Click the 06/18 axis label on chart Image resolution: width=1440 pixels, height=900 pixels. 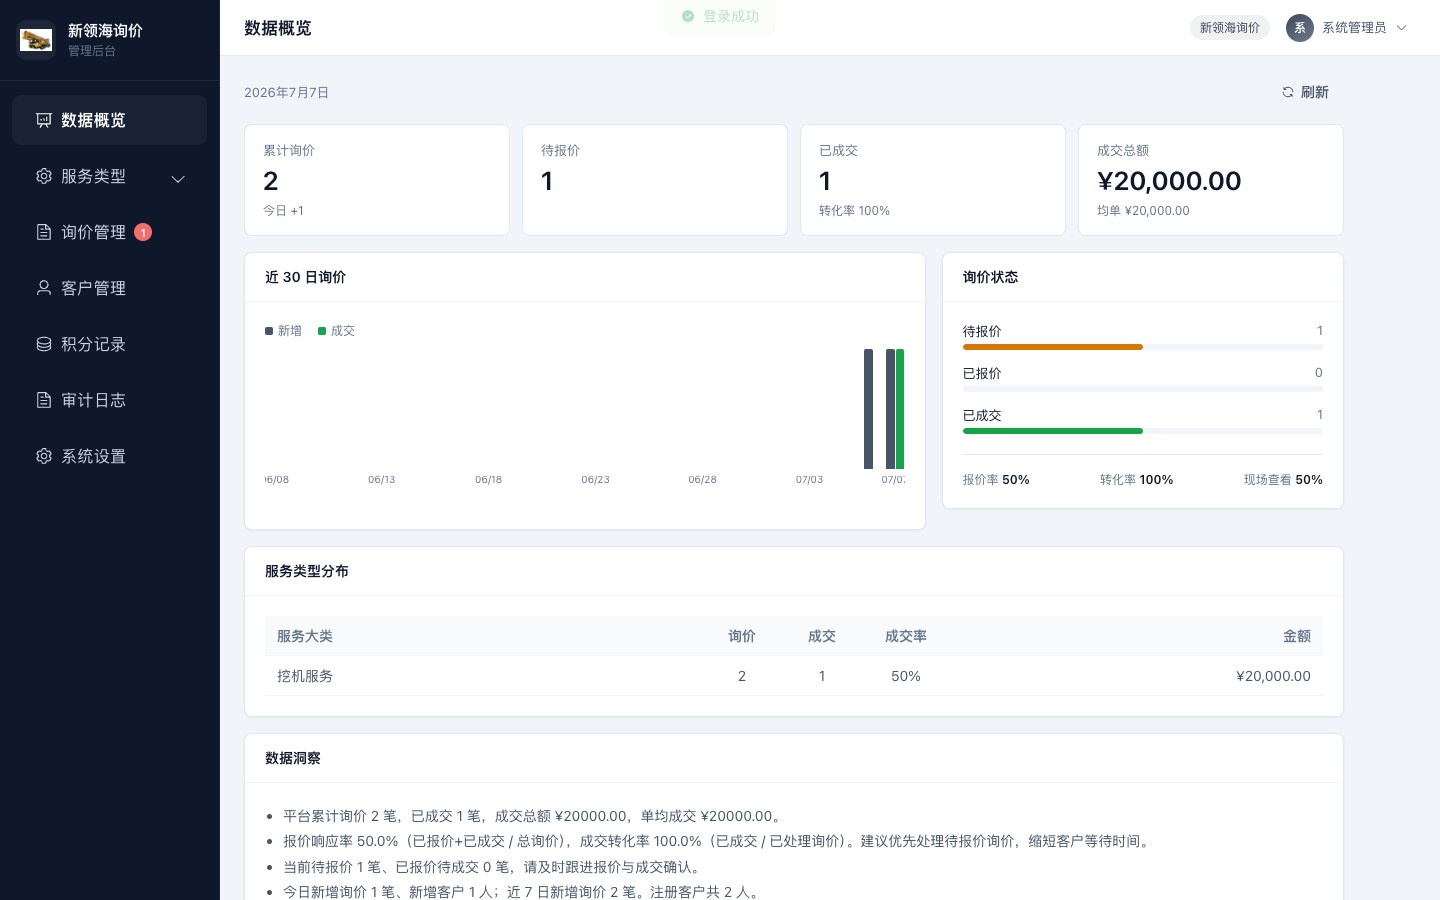click(488, 480)
